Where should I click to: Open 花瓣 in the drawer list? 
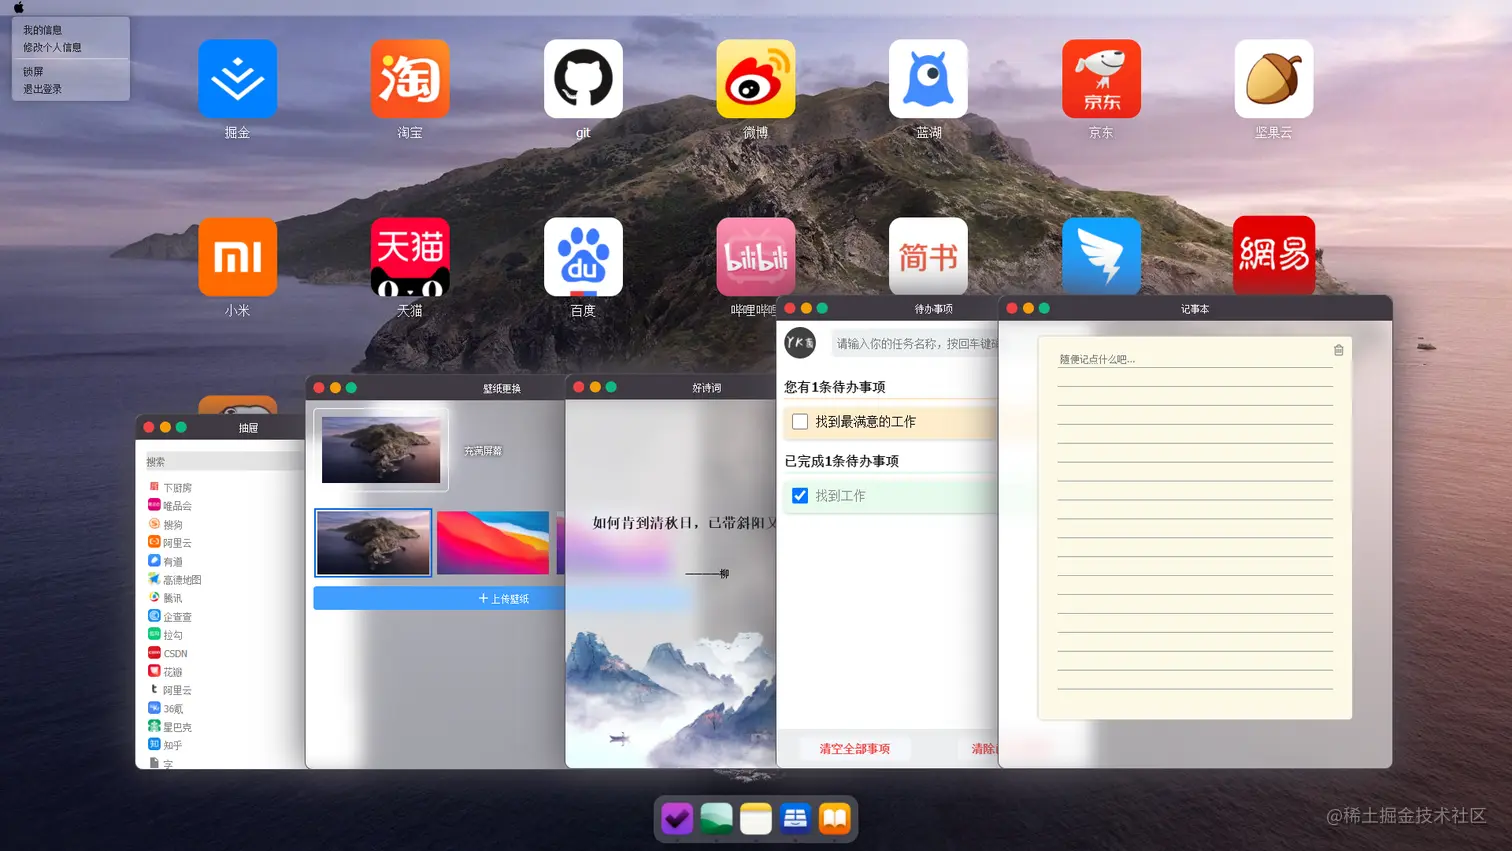pos(166,672)
